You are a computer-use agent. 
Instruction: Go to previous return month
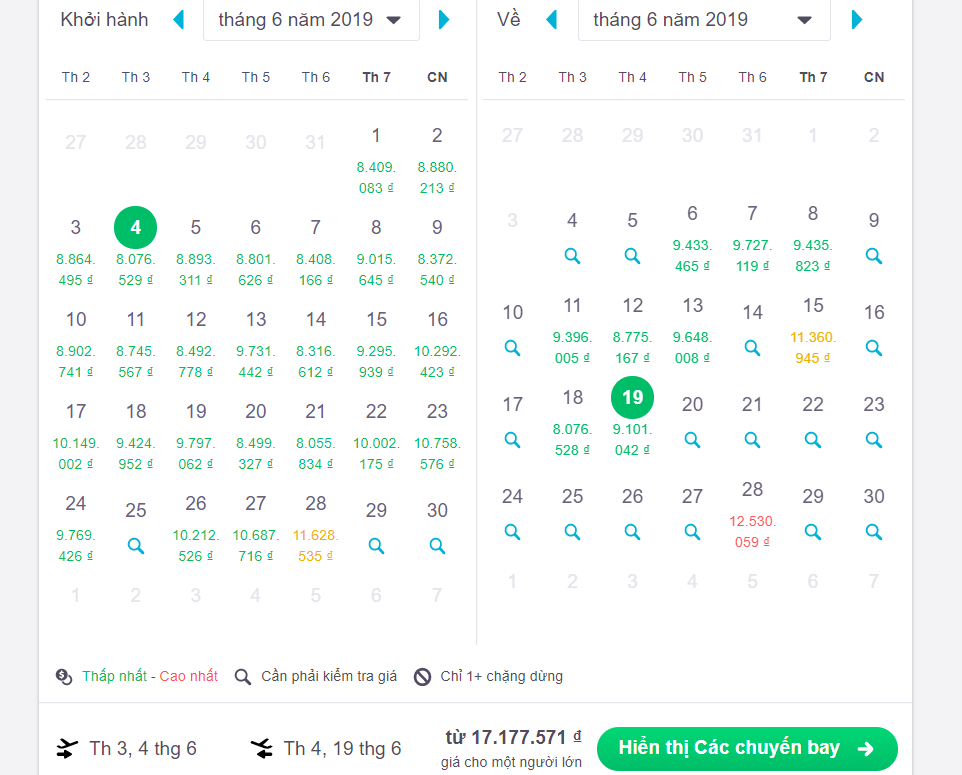[552, 20]
